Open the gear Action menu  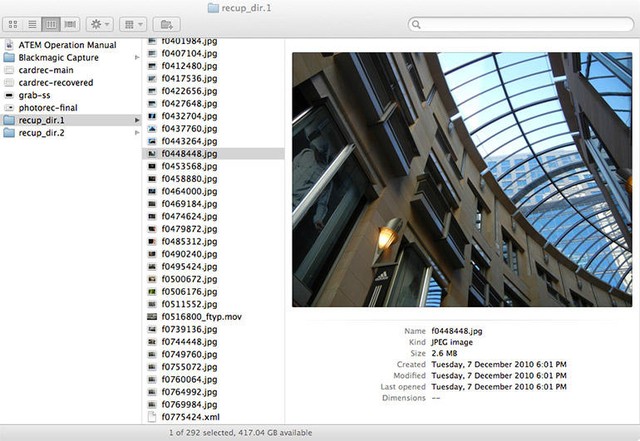click(100, 24)
